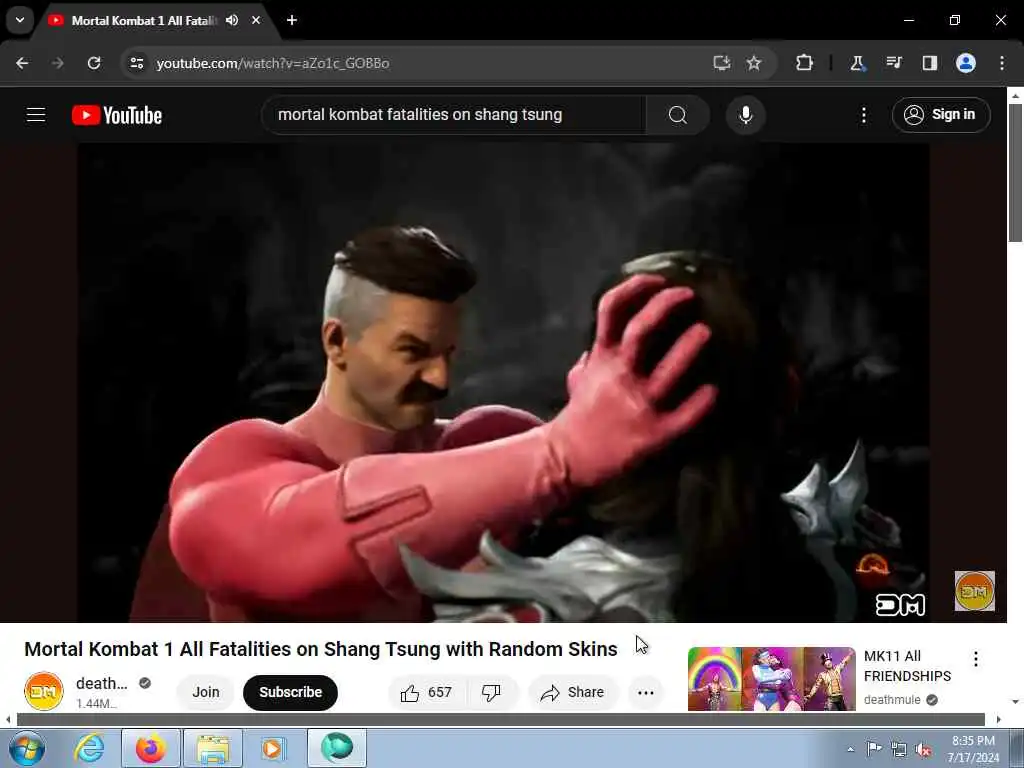Click the scroll-right arrow of horizontal scrollbar
The height and width of the screenshot is (768, 1024).
pos(999,720)
